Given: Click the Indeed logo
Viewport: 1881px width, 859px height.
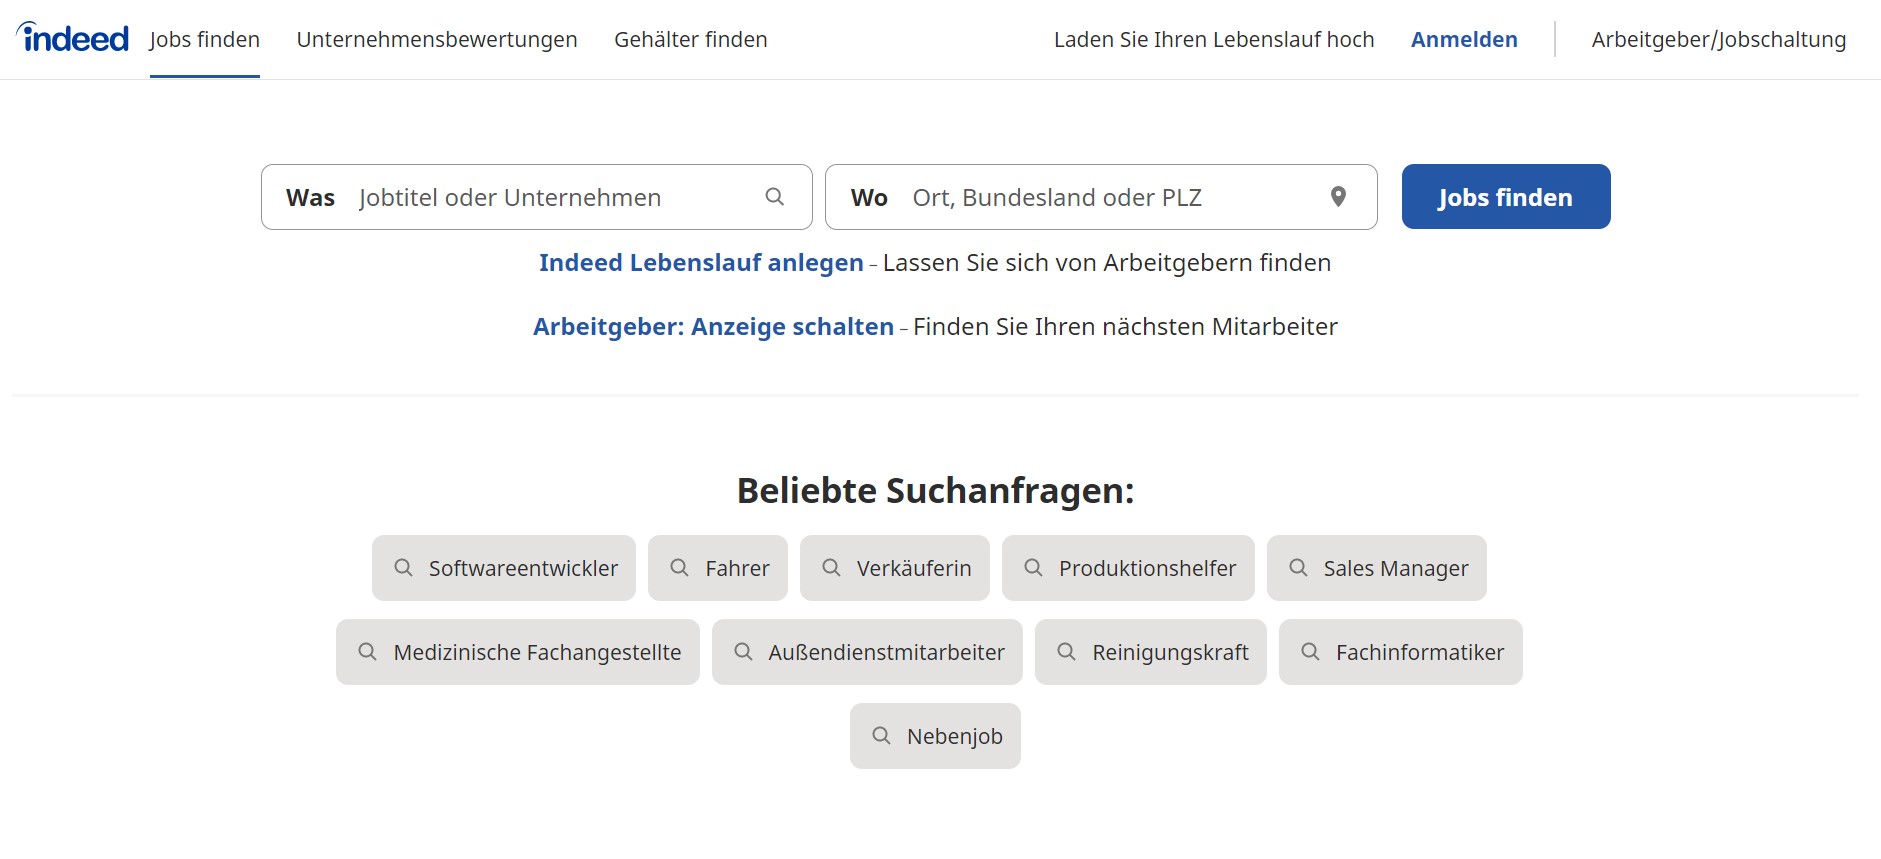Looking at the screenshot, I should (72, 37).
